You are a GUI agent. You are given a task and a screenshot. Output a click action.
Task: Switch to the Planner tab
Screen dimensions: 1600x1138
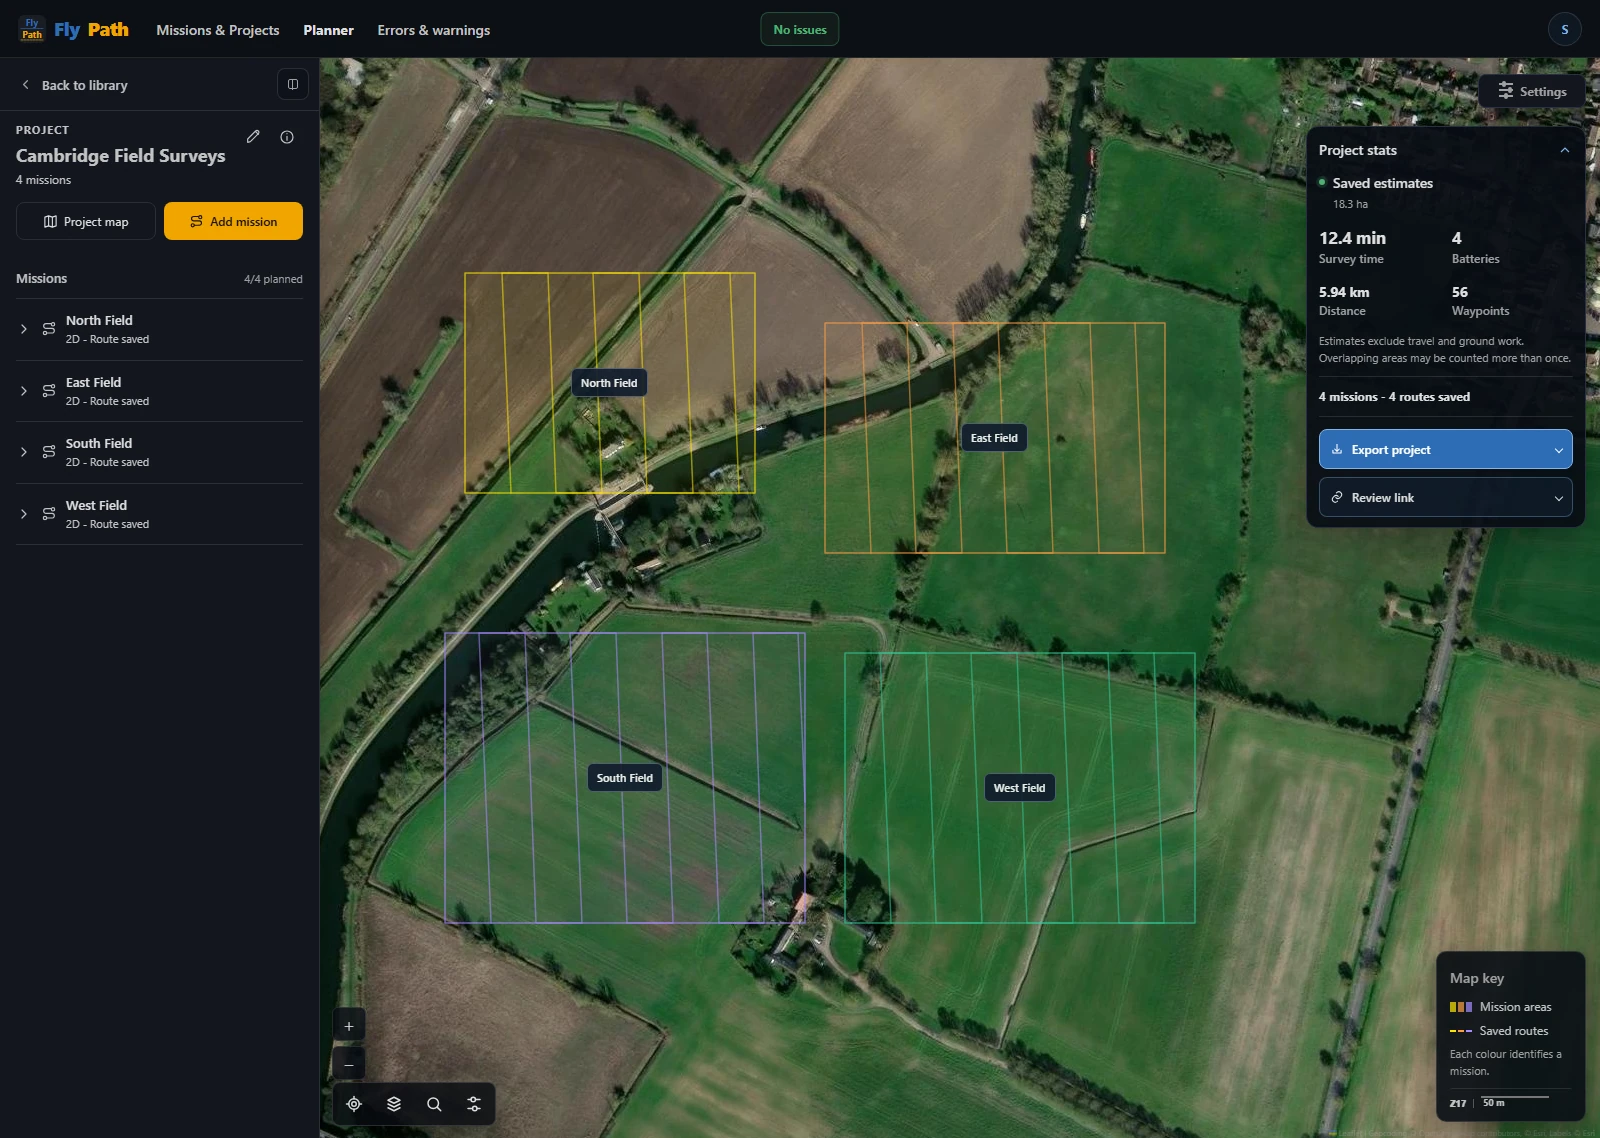328,30
